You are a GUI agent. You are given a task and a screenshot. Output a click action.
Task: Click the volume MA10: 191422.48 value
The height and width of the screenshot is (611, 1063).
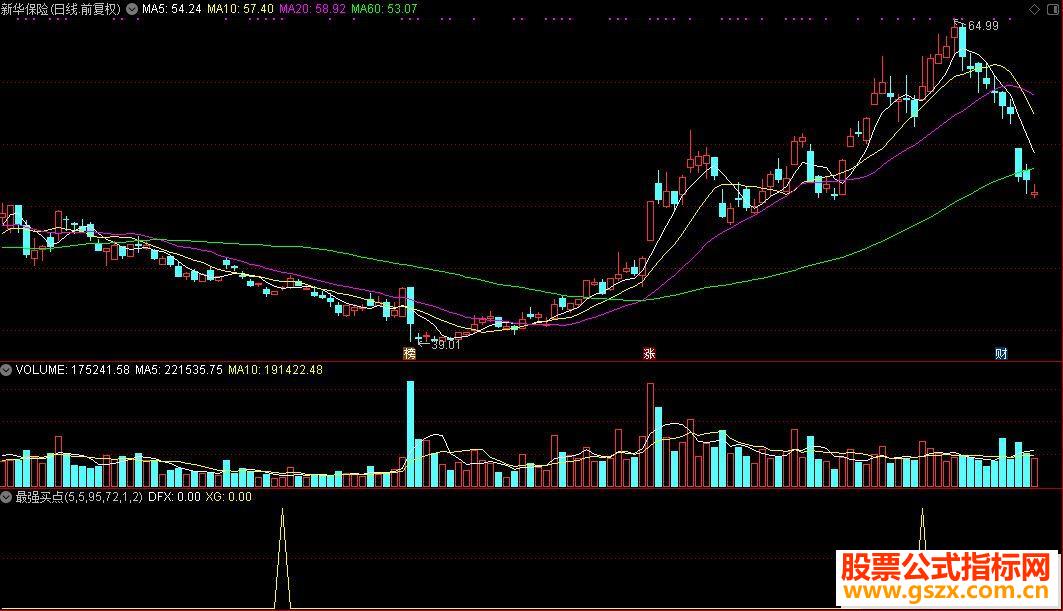275,370
